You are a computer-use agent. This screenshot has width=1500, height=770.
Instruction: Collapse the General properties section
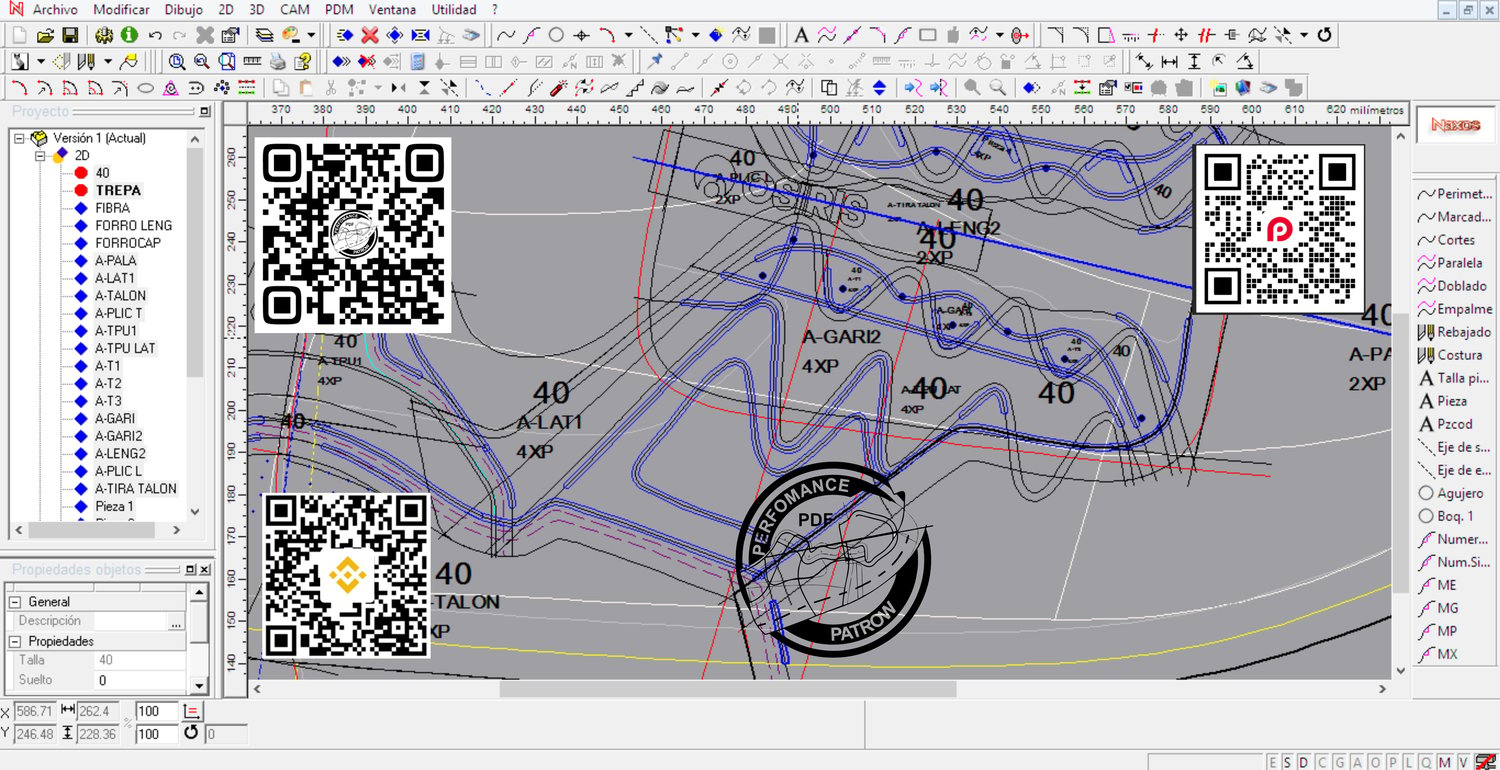coord(15,602)
